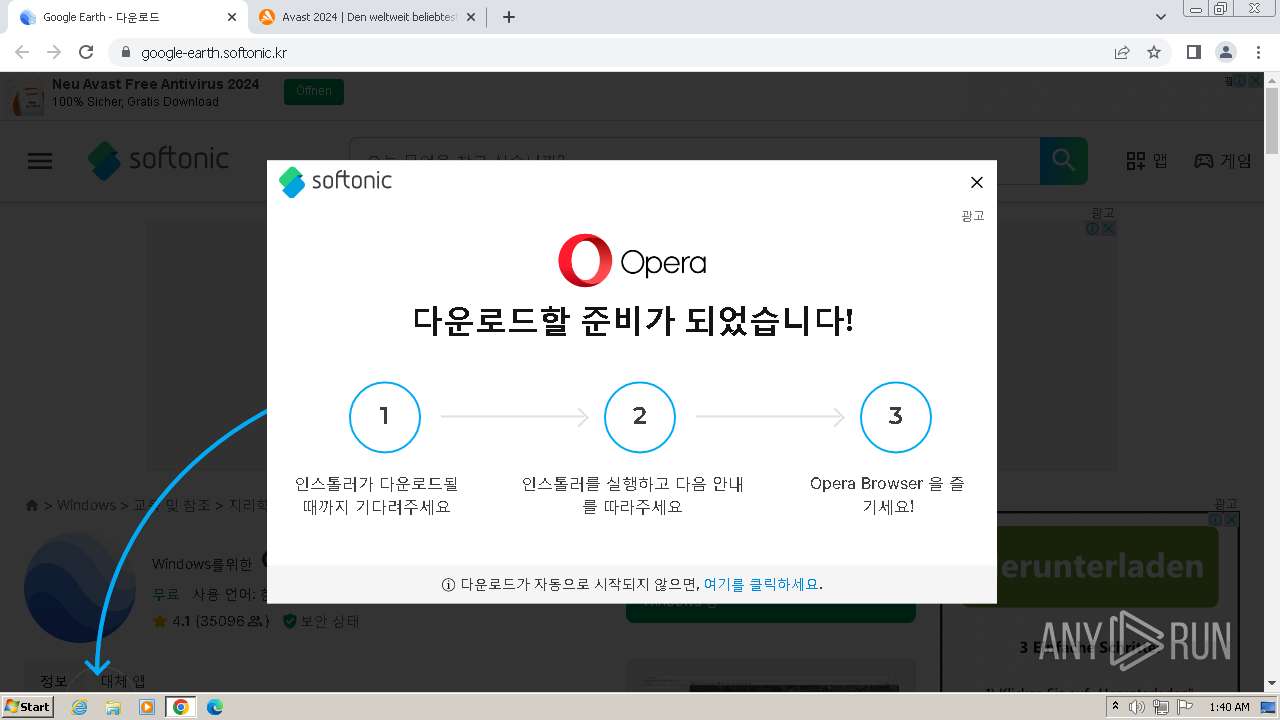This screenshot has height=720, width=1280.
Task: Click the '보안 상태' security status badge
Action: click(321, 621)
